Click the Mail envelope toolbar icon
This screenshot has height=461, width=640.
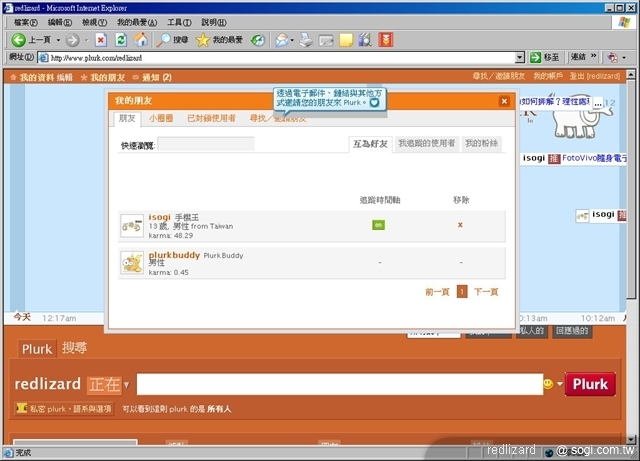(282, 40)
